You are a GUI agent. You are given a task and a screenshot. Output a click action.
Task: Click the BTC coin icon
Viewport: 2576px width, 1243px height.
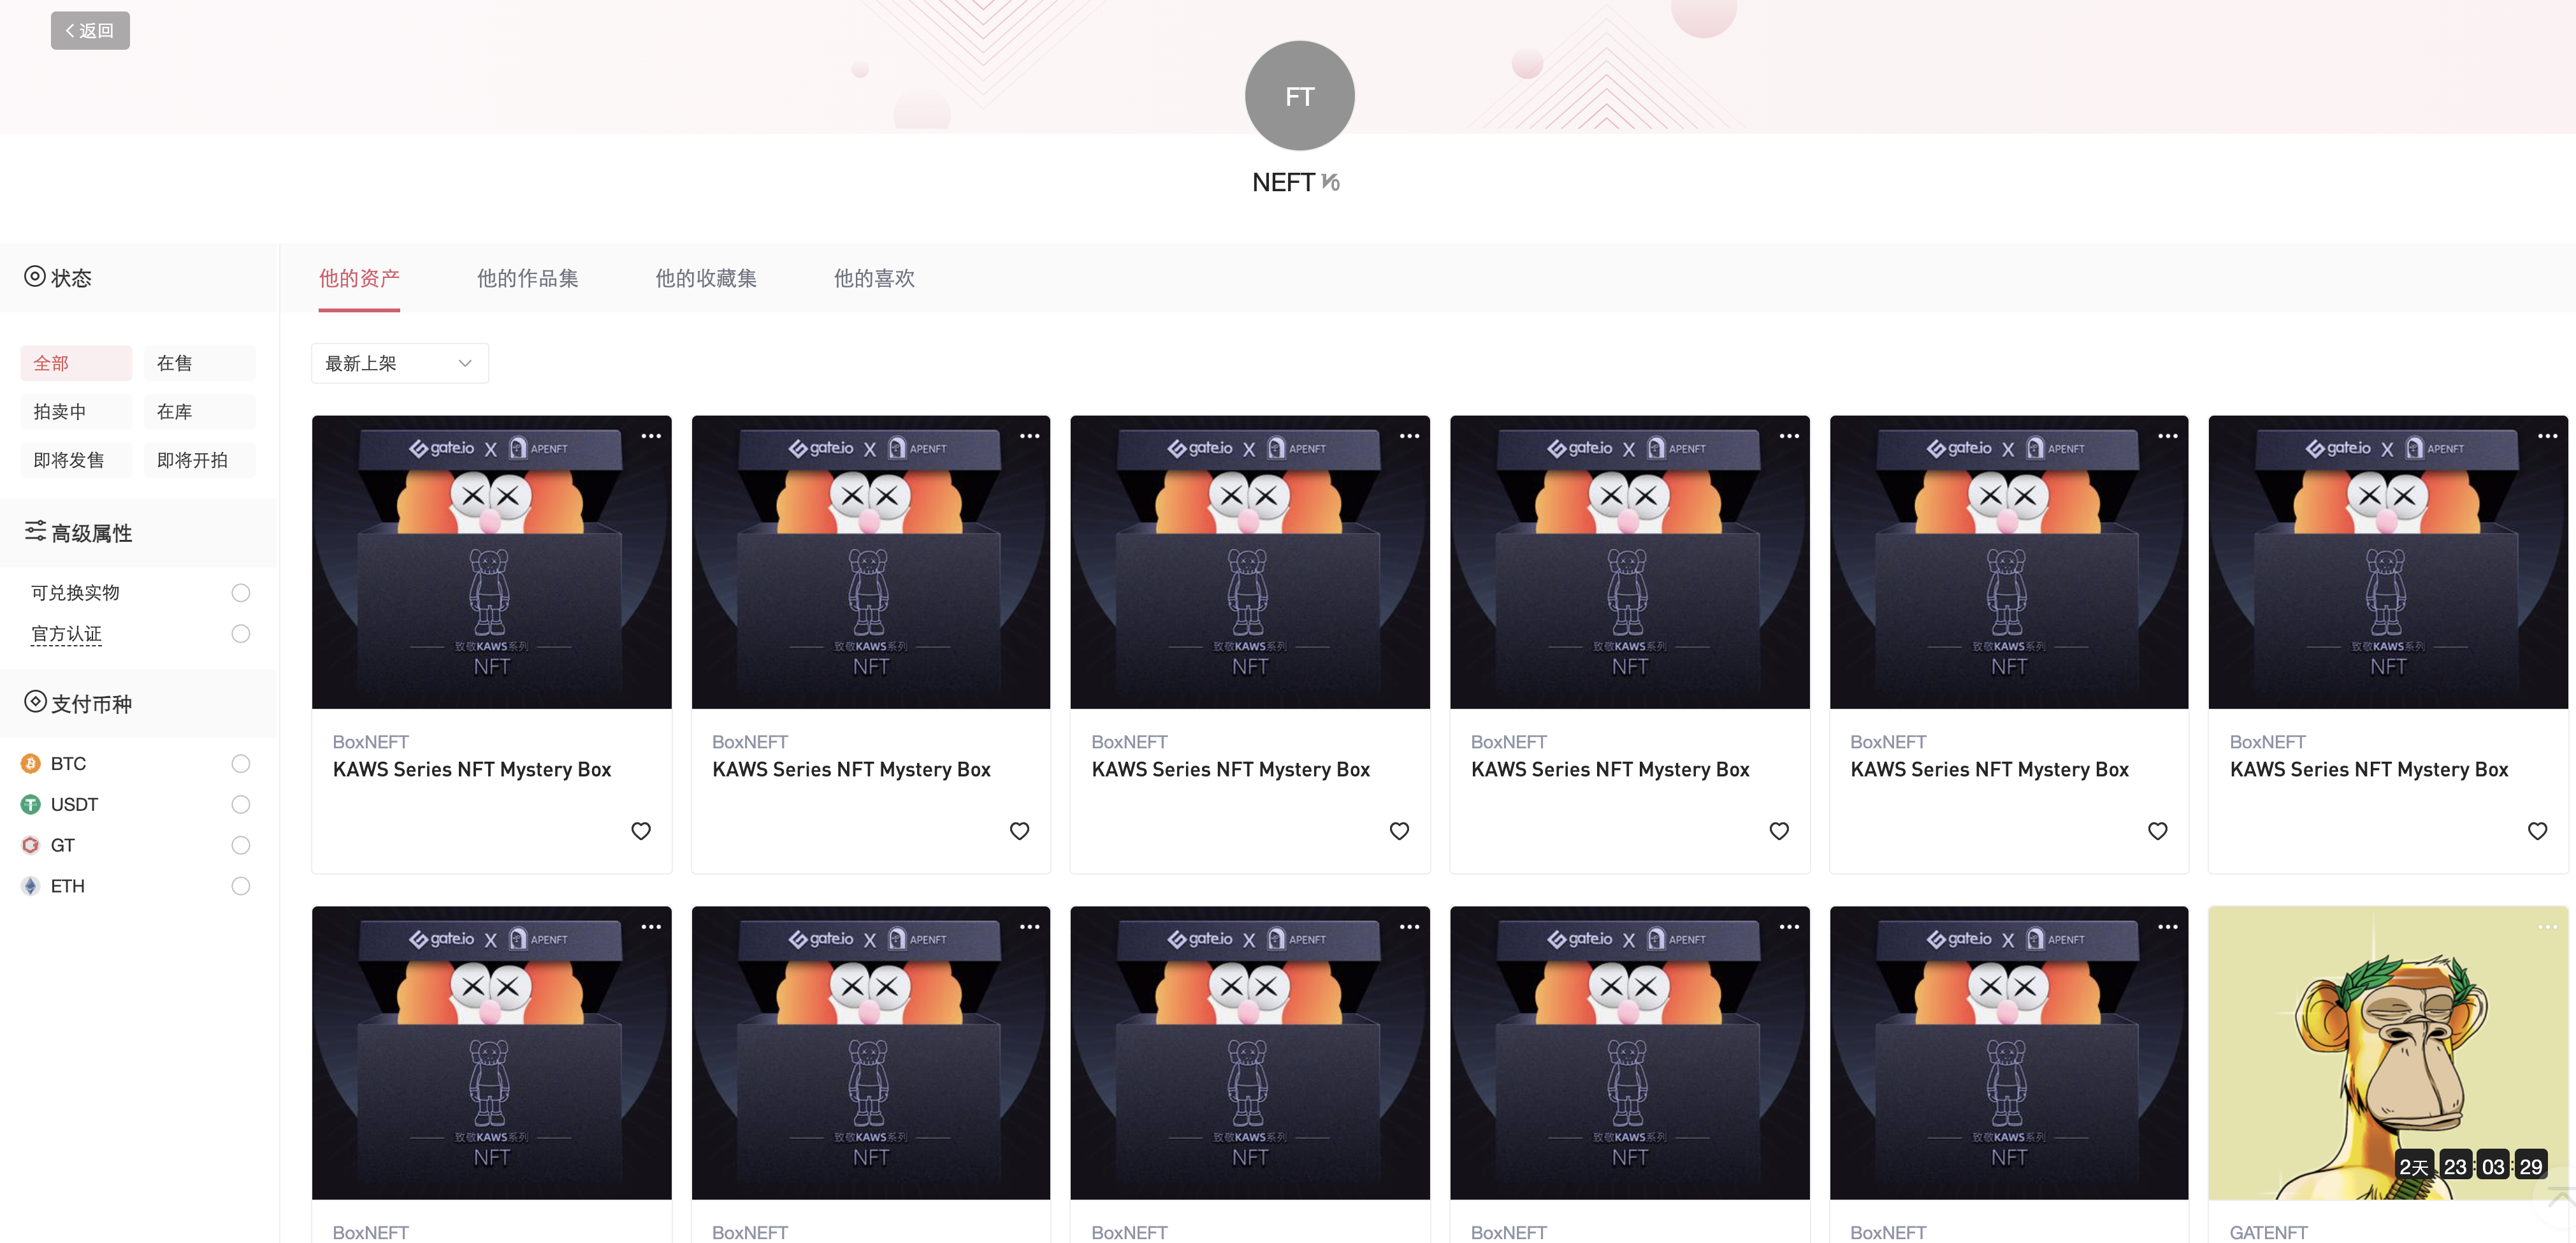coord(31,764)
